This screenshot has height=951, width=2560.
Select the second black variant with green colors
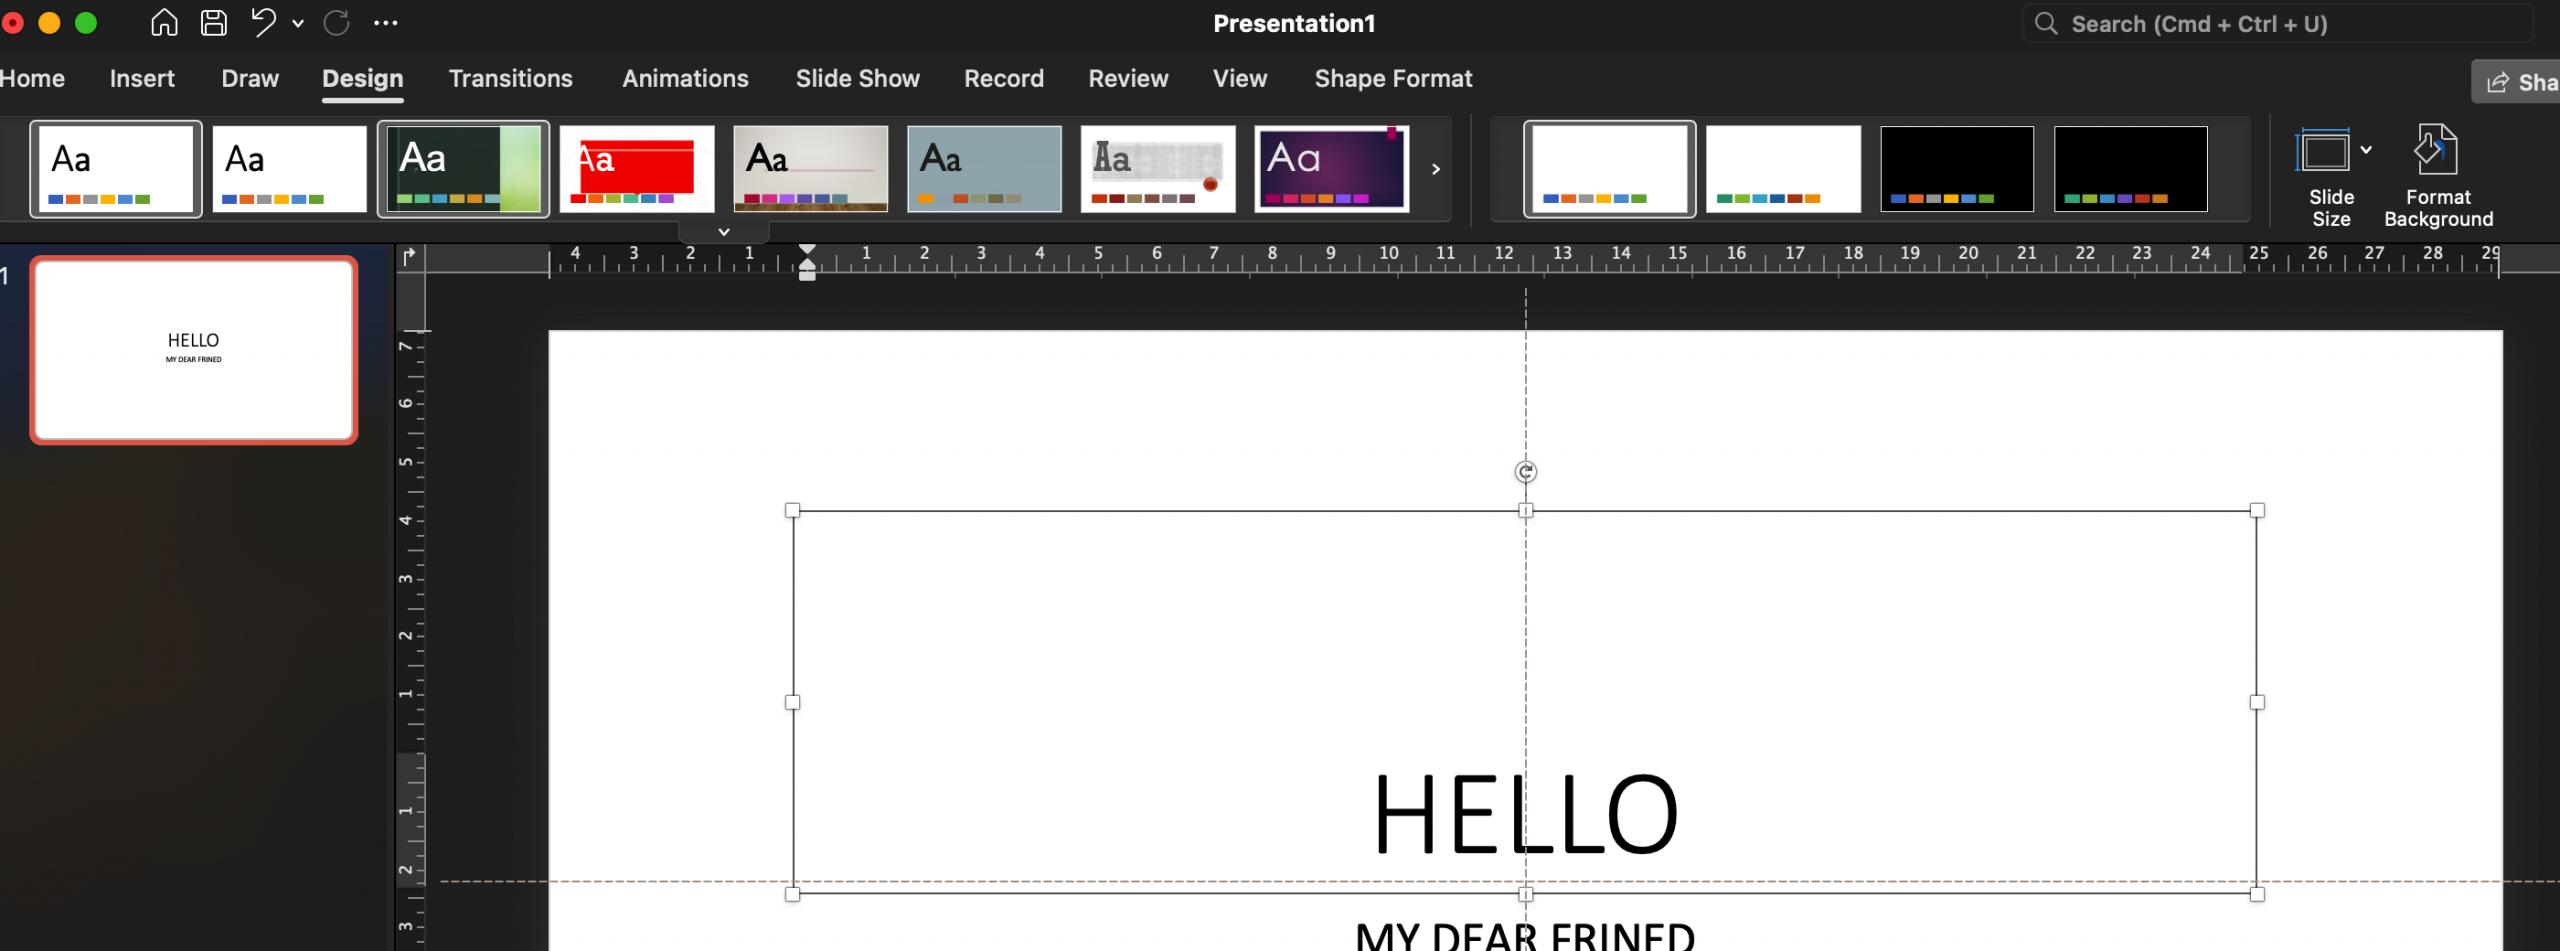[x=2131, y=169]
